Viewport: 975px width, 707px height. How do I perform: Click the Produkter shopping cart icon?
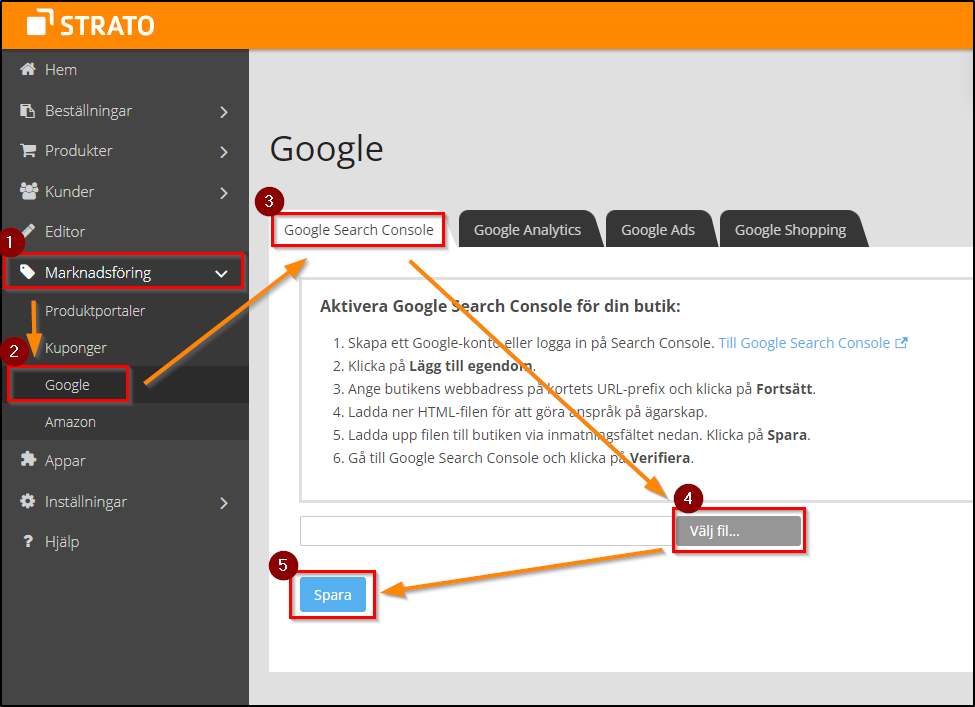[x=28, y=151]
